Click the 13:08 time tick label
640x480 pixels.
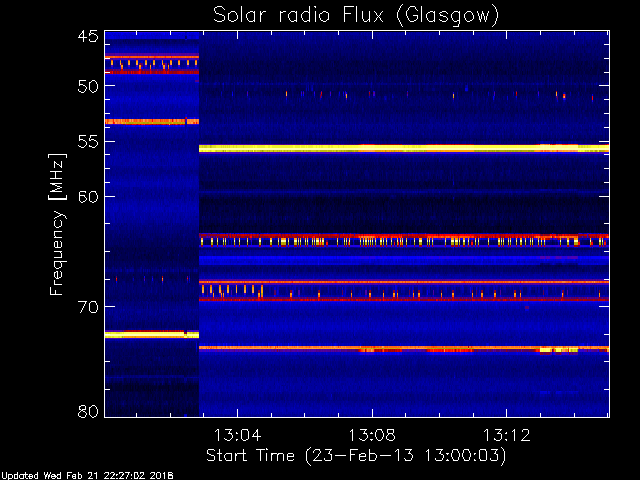372,435
